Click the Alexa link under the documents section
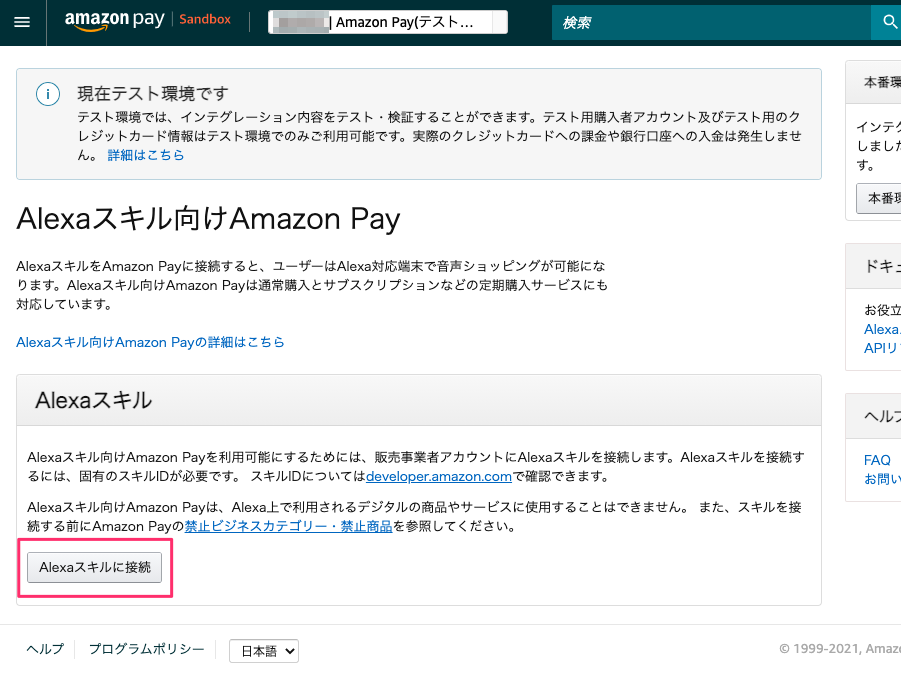The height and width of the screenshot is (683, 901). 881,329
